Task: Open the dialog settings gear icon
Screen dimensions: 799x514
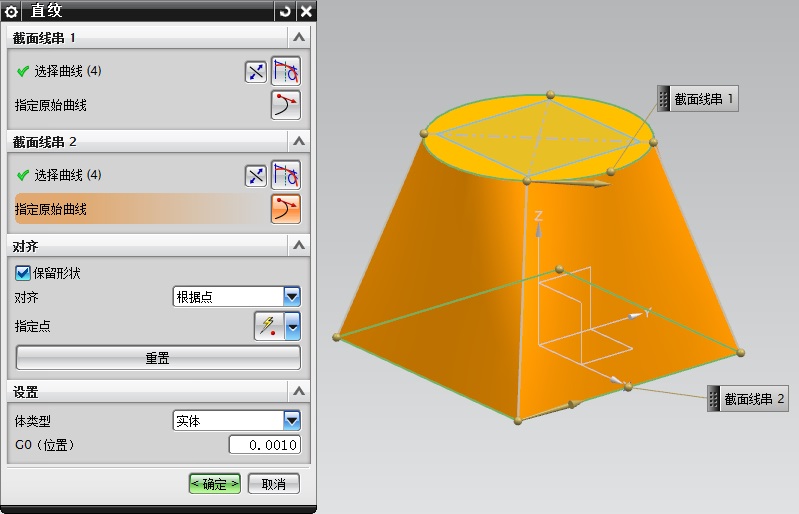Action: point(11,11)
